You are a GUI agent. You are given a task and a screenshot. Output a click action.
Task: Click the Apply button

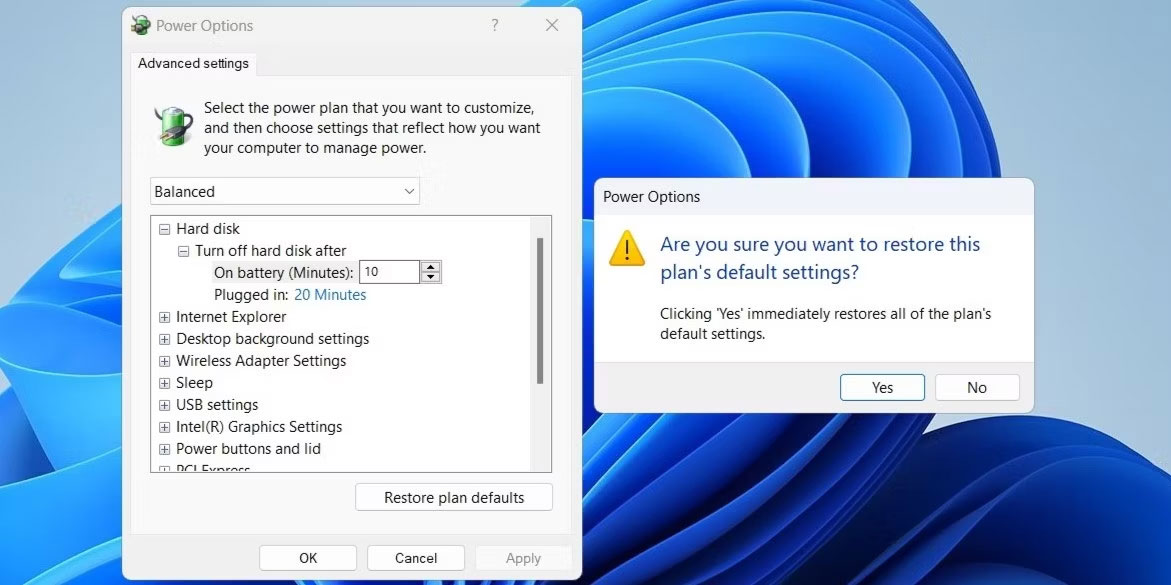523,558
